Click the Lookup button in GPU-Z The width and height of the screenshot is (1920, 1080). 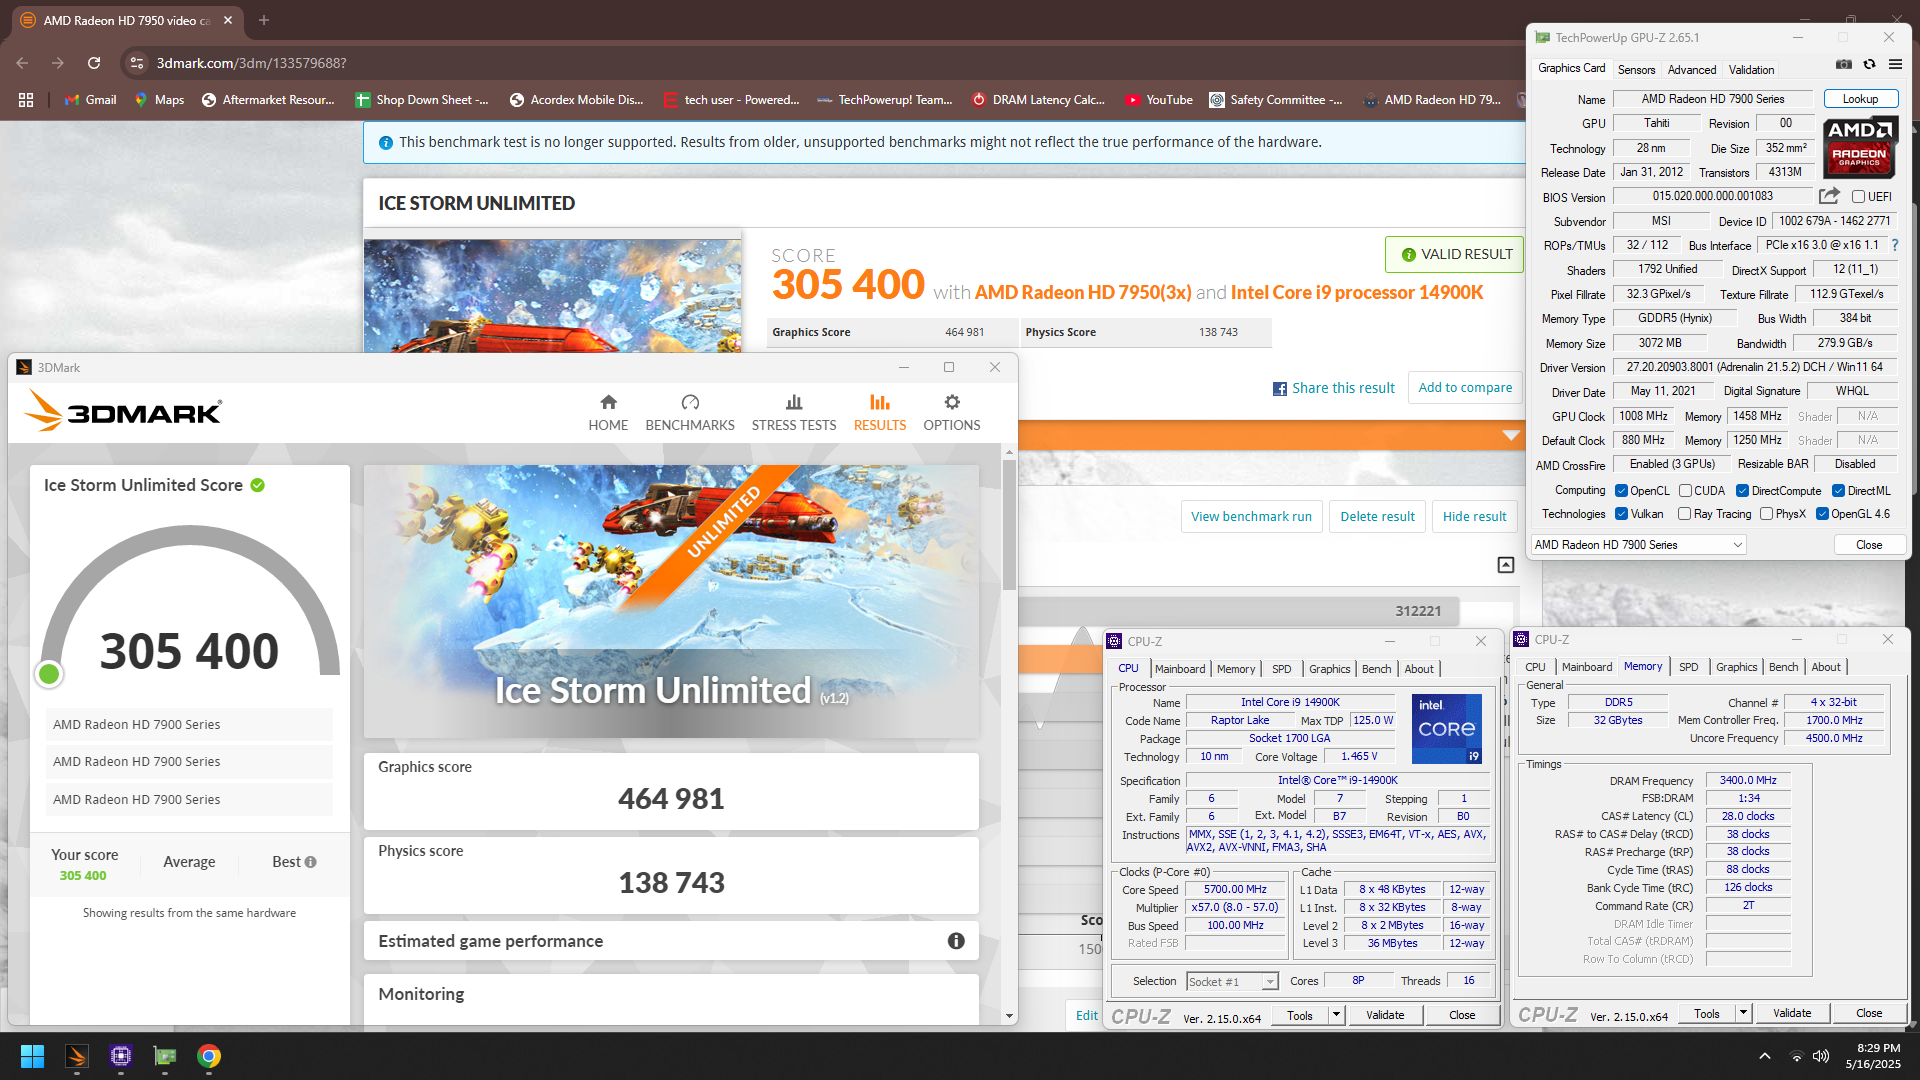(x=1861, y=99)
